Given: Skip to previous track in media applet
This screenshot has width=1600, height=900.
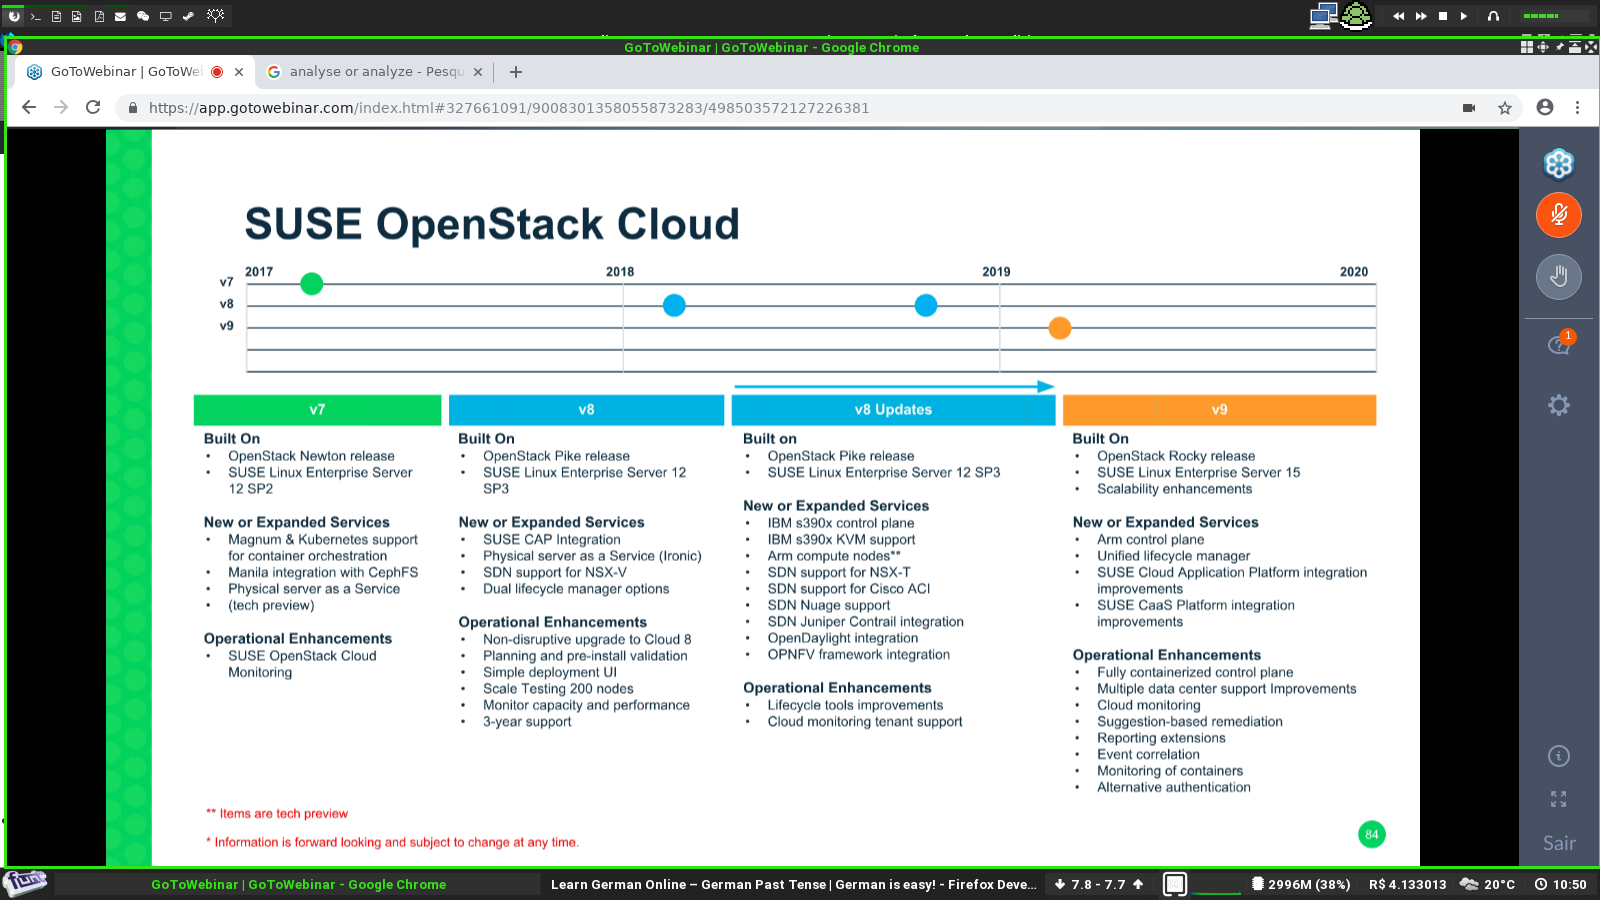Looking at the screenshot, I should point(1398,16).
